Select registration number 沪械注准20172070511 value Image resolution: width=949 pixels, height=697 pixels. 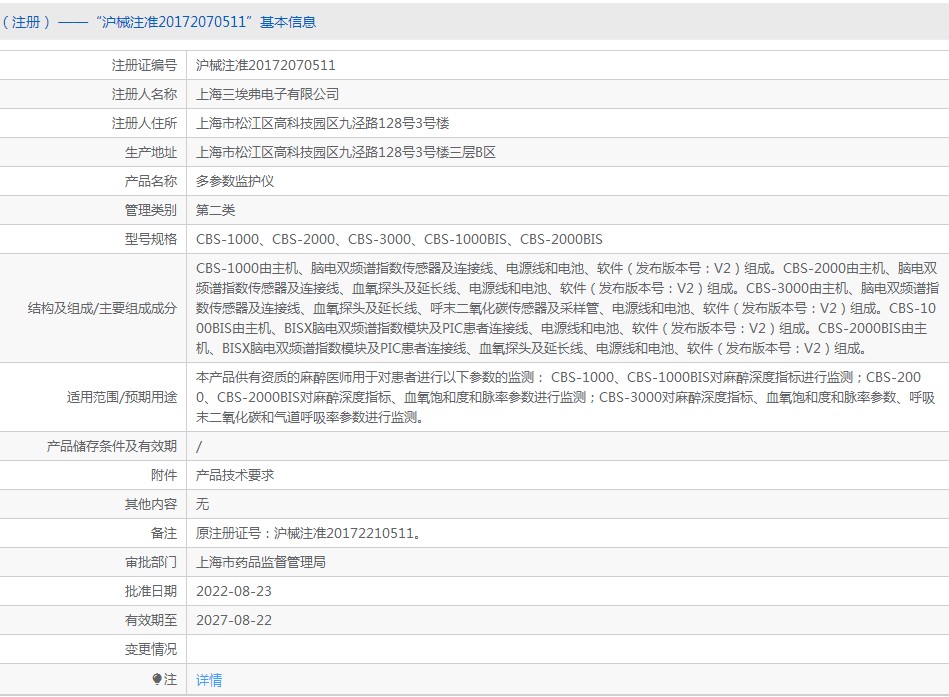tap(266, 65)
